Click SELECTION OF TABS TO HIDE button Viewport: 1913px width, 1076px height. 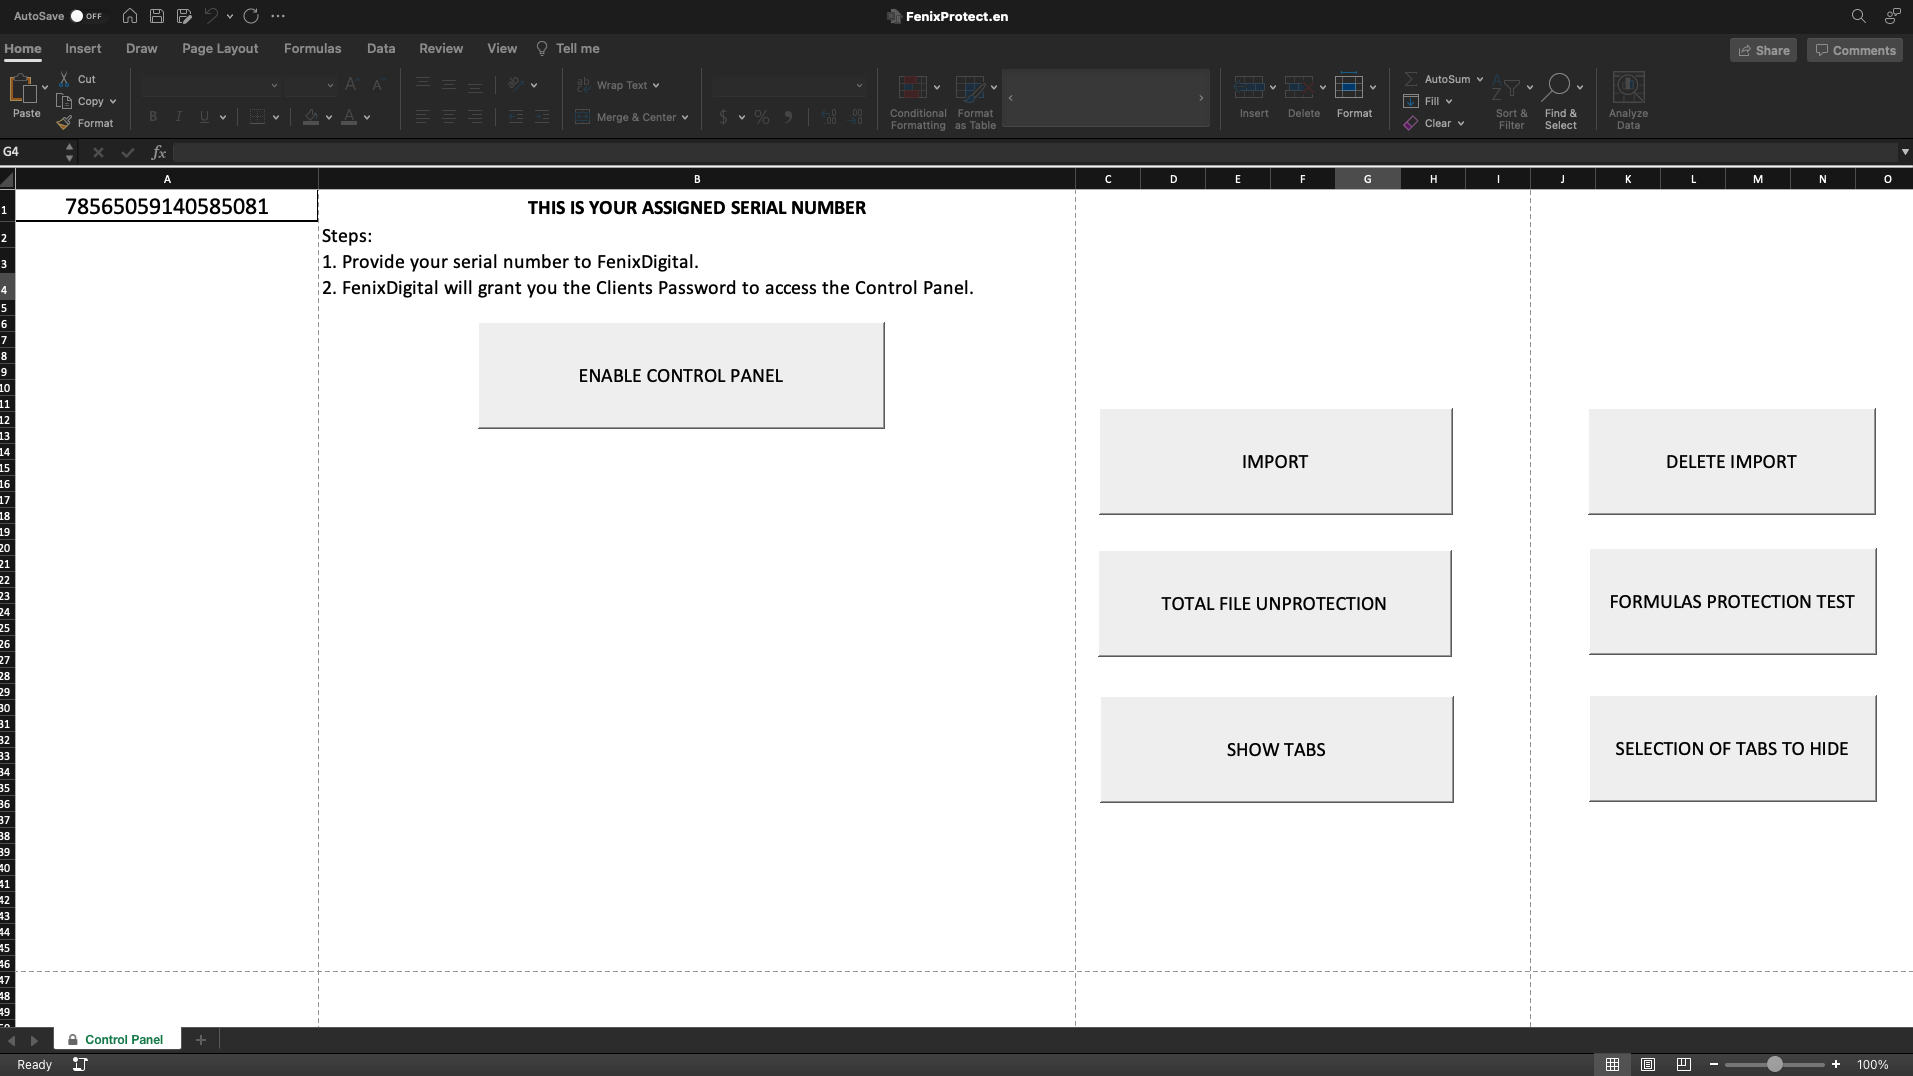[1732, 749]
